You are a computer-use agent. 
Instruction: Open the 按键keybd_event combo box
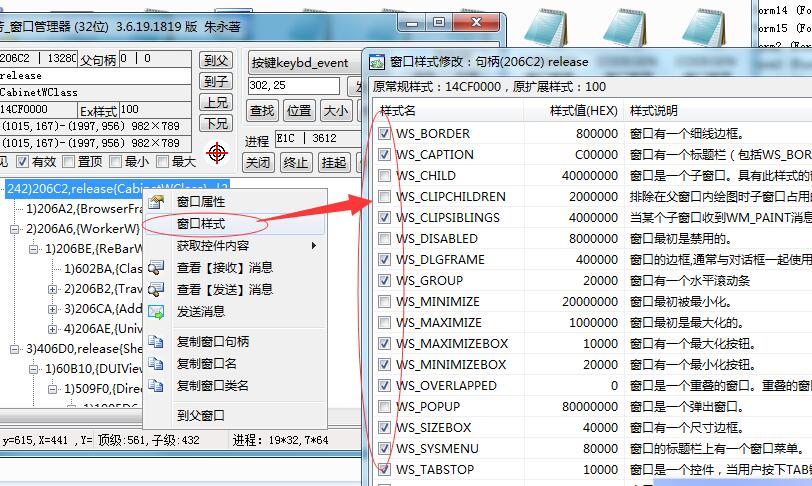[305, 63]
